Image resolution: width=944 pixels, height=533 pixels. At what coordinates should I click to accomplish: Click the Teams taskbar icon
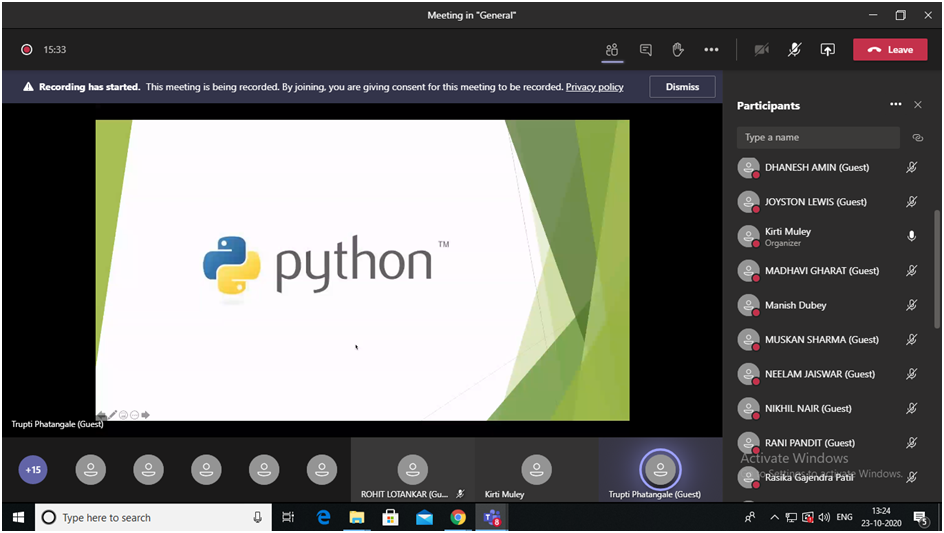(x=492, y=517)
